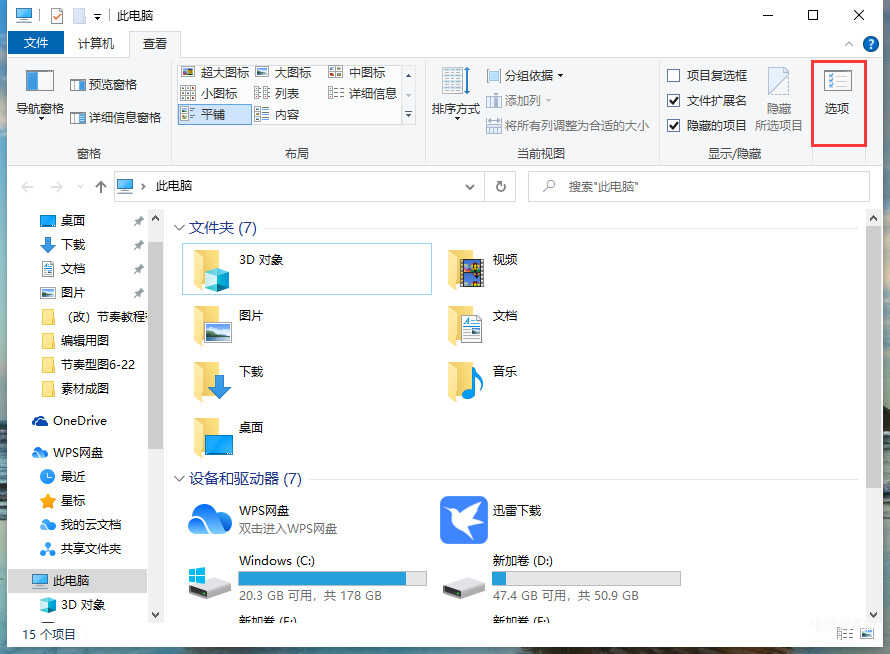Enable the 项目复选框 checkbox
Image resolution: width=890 pixels, height=654 pixels.
coord(674,76)
